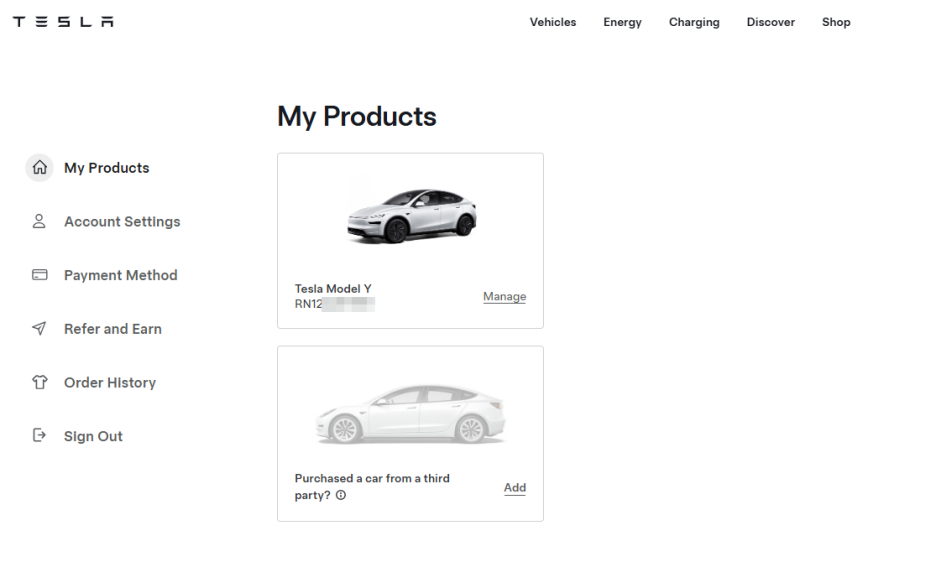Click the Tesla Model Y car image
Viewport: 936px width, 562px height.
click(411, 215)
